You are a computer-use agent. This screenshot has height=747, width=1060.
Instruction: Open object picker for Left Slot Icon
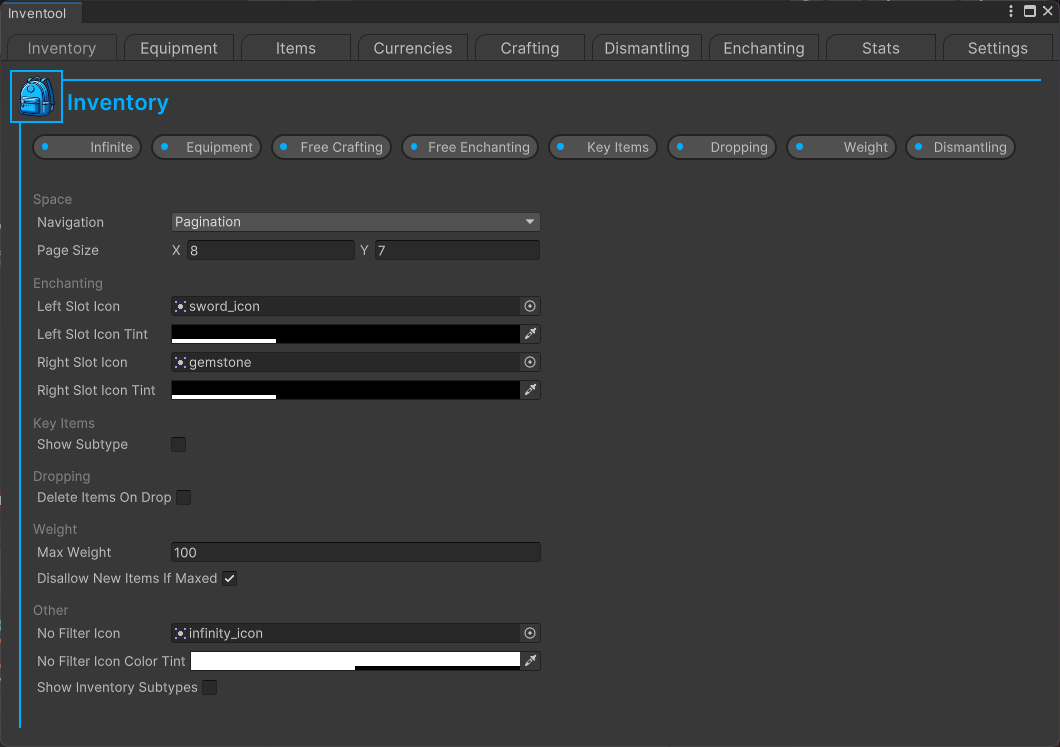pos(530,307)
